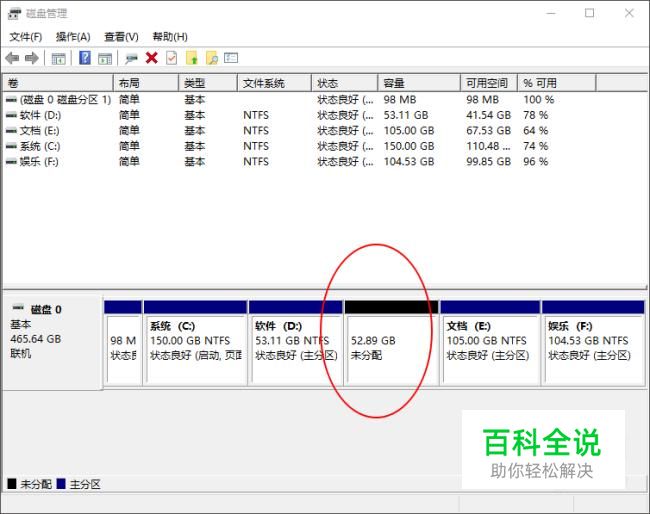Click the 104.53 GB capacity cell in list

click(x=409, y=162)
